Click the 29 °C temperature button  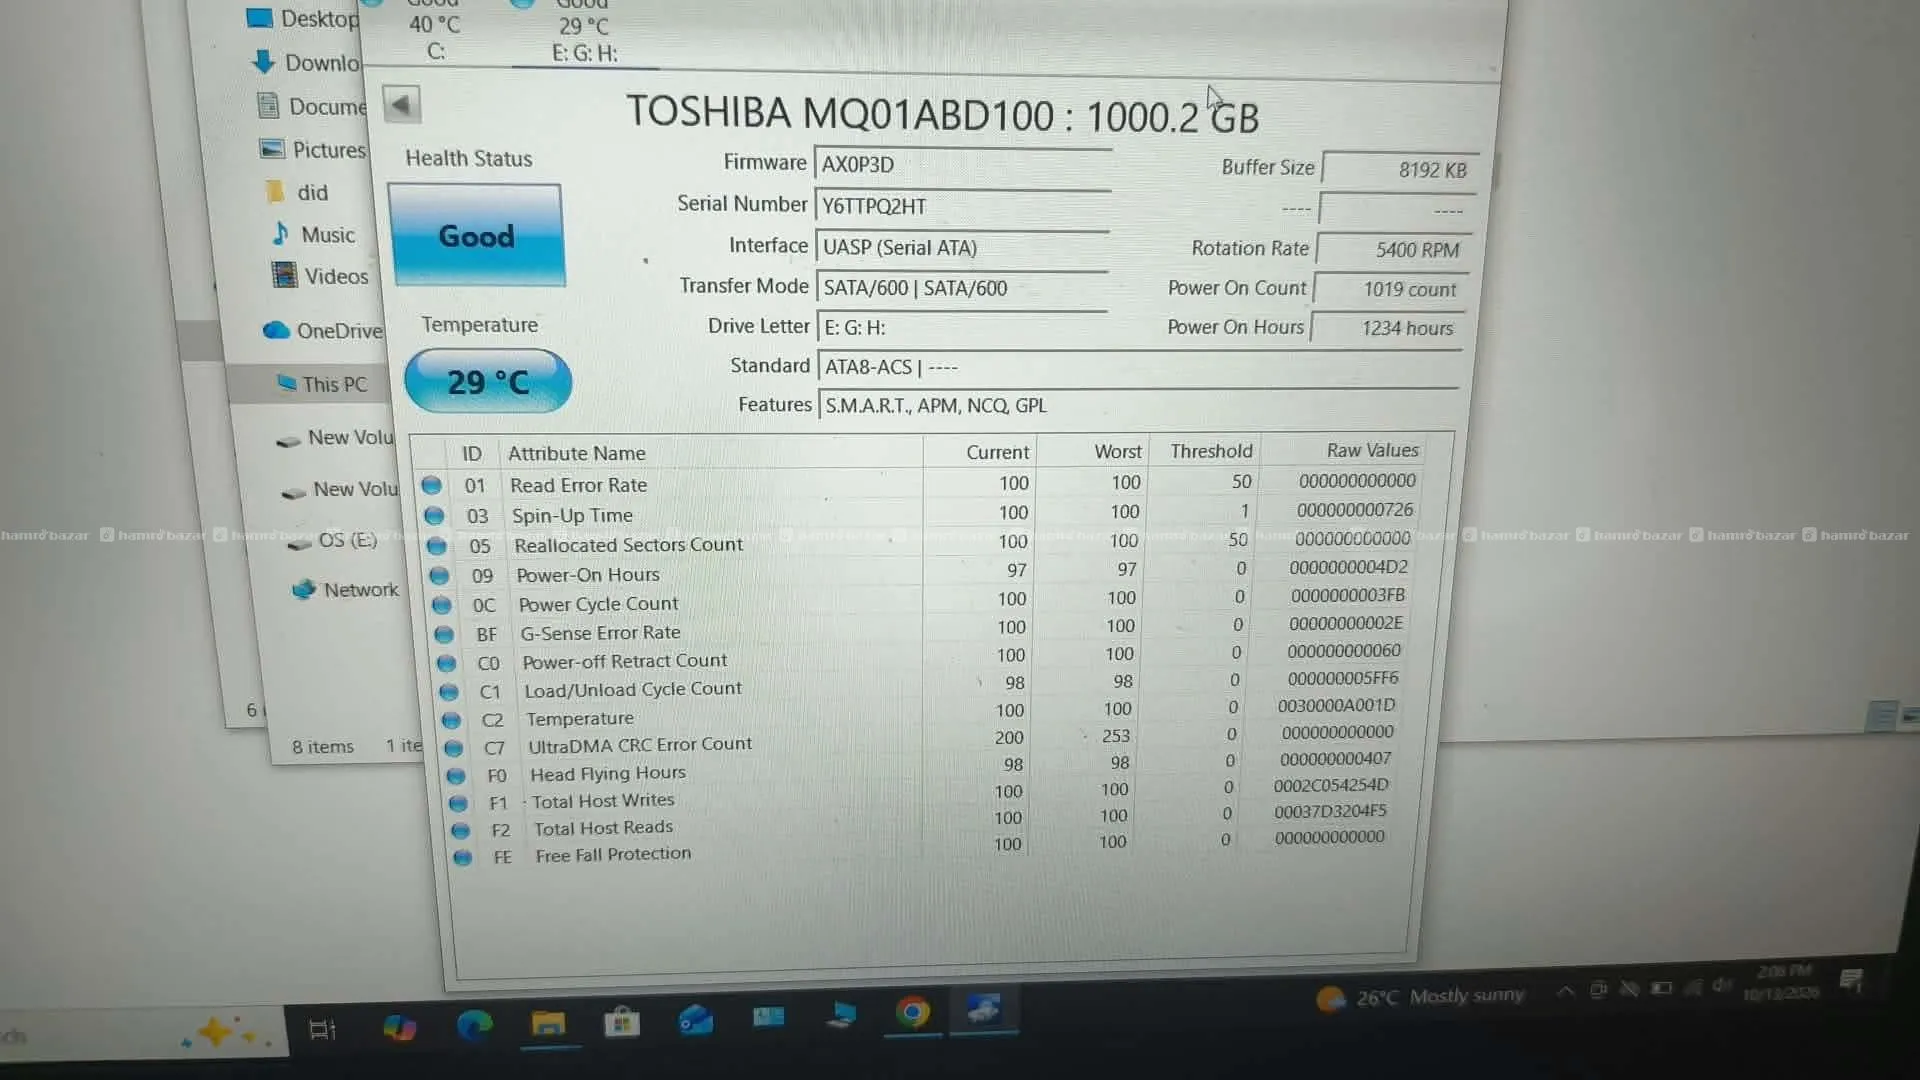coord(487,381)
